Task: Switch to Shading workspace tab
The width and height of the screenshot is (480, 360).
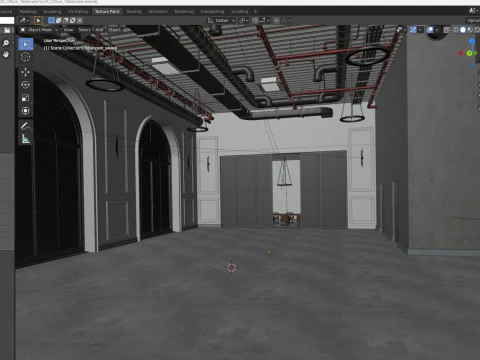Action: click(134, 11)
